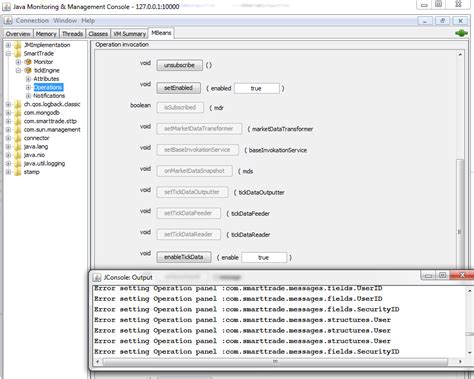Image resolution: width=474 pixels, height=379 pixels.
Task: Switch to the Memory tab
Action: click(46, 34)
